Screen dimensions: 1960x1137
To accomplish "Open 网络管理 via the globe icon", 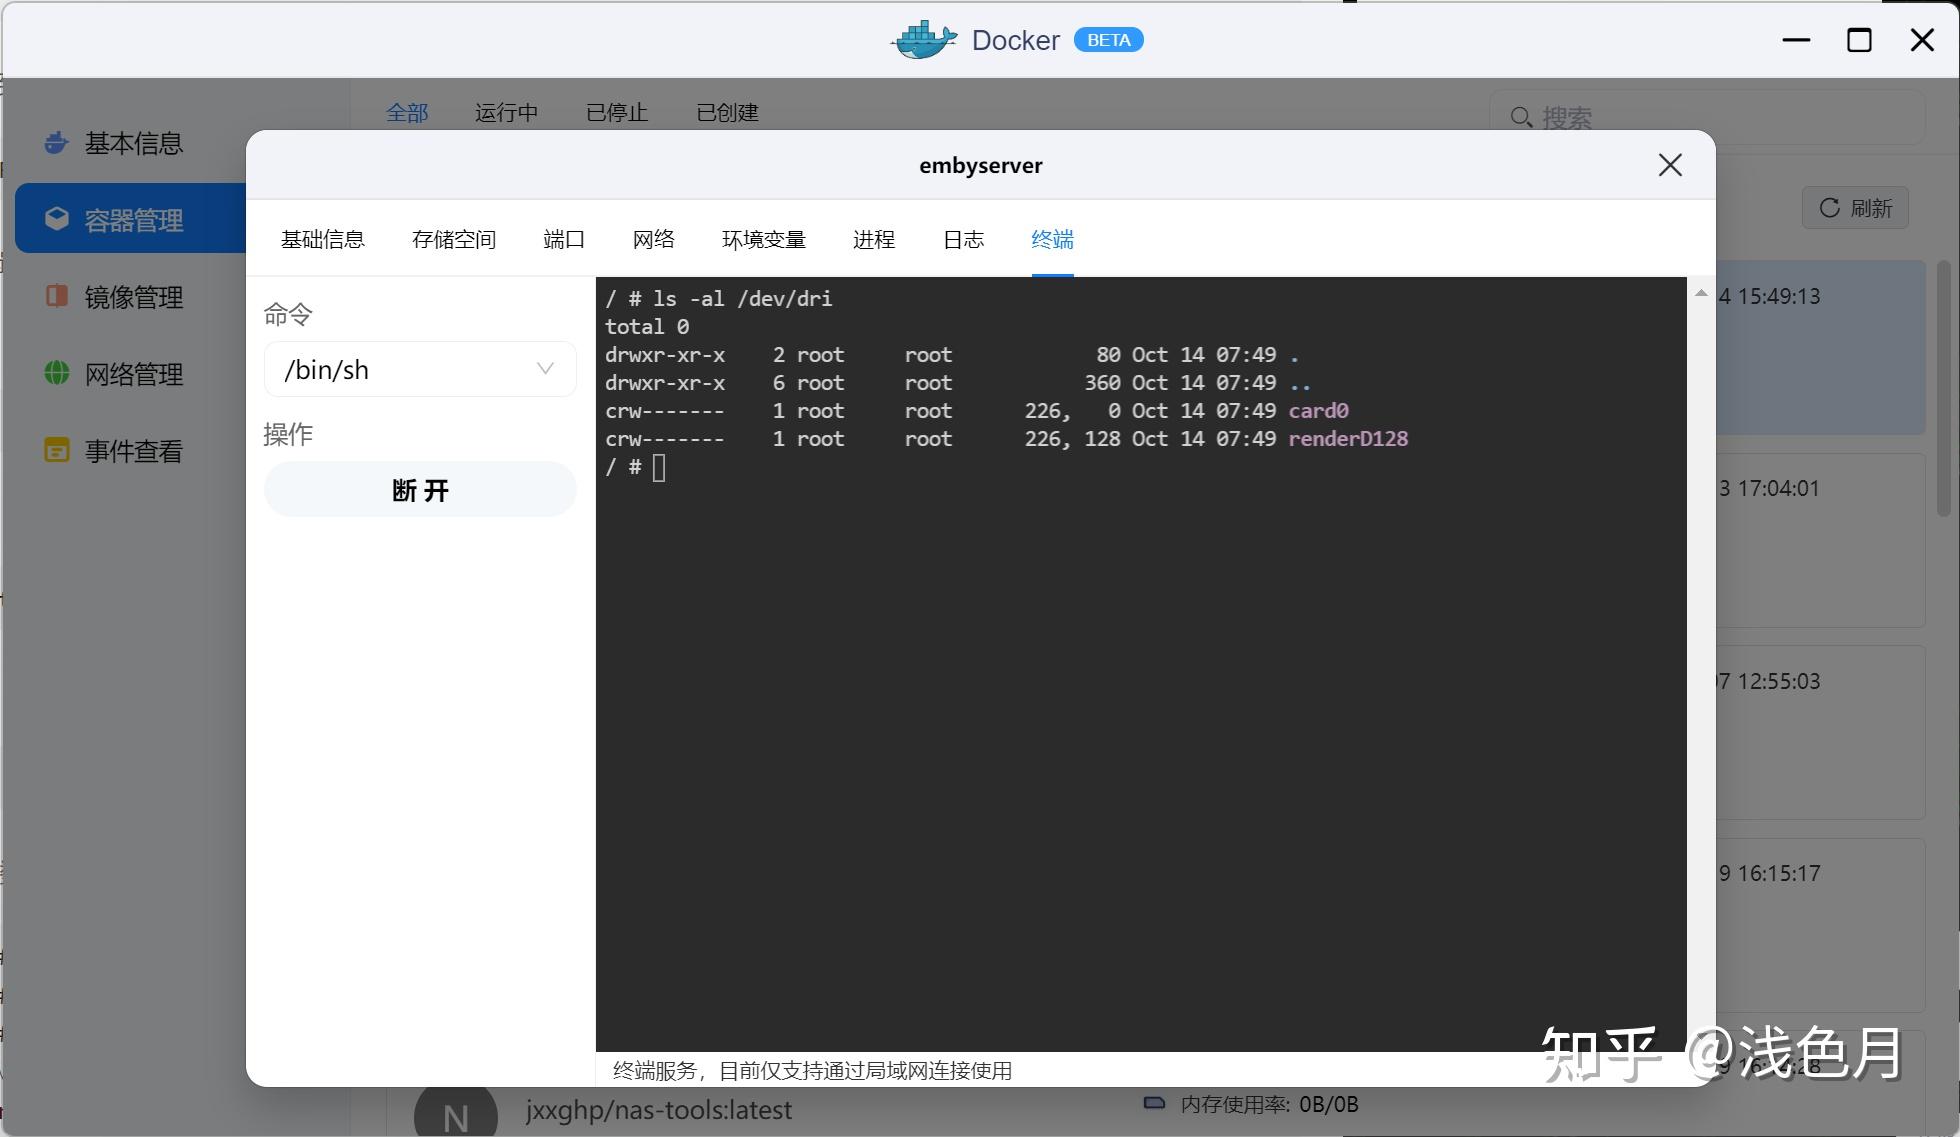I will (56, 374).
